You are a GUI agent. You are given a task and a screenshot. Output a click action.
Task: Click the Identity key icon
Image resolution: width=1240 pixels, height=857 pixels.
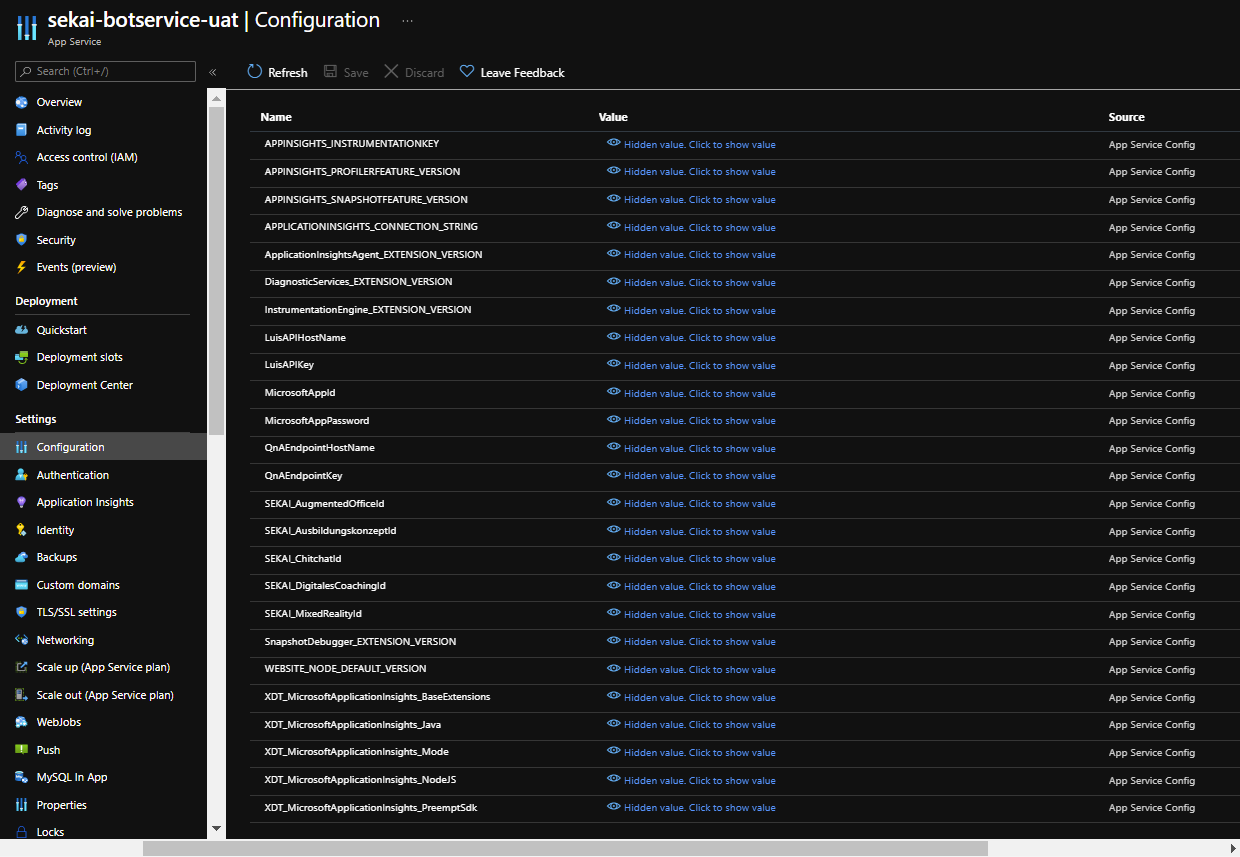click(21, 529)
